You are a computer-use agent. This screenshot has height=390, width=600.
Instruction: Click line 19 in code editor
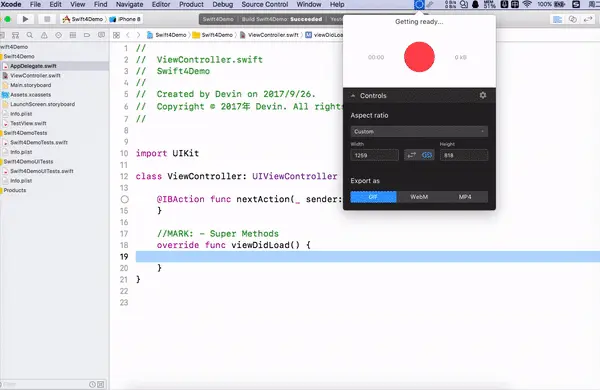(x=368, y=256)
